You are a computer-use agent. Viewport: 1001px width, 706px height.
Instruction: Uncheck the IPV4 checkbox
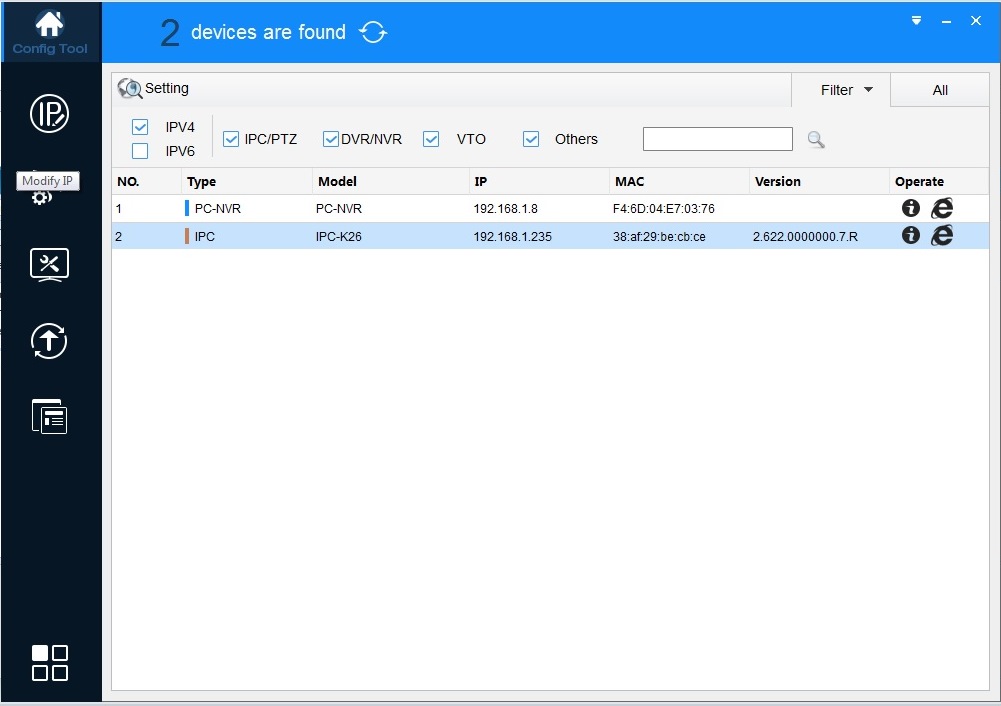pos(140,127)
